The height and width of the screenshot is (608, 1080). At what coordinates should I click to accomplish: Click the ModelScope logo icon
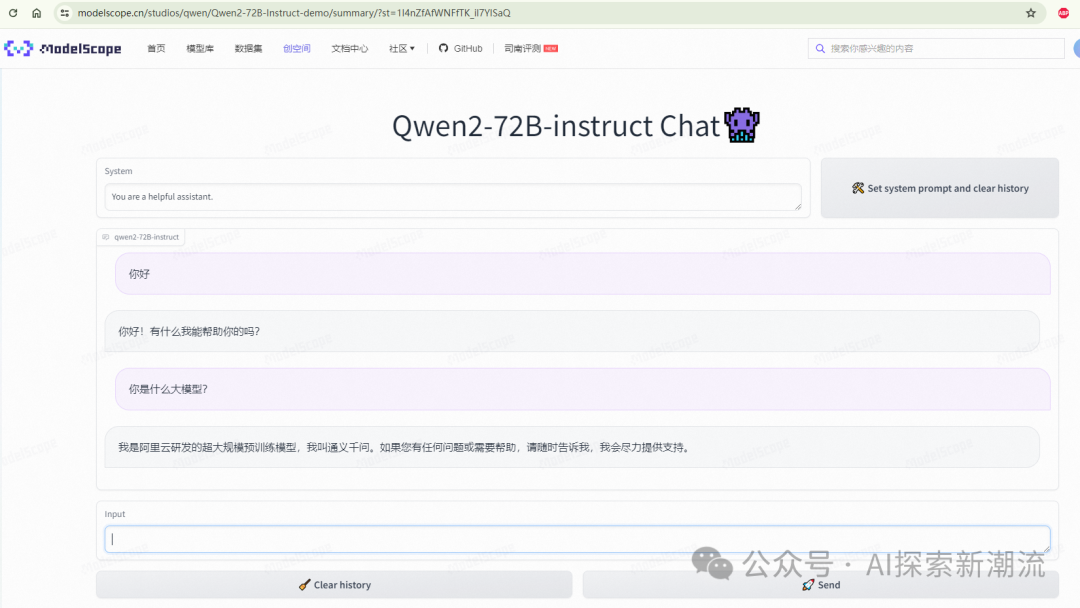point(18,47)
